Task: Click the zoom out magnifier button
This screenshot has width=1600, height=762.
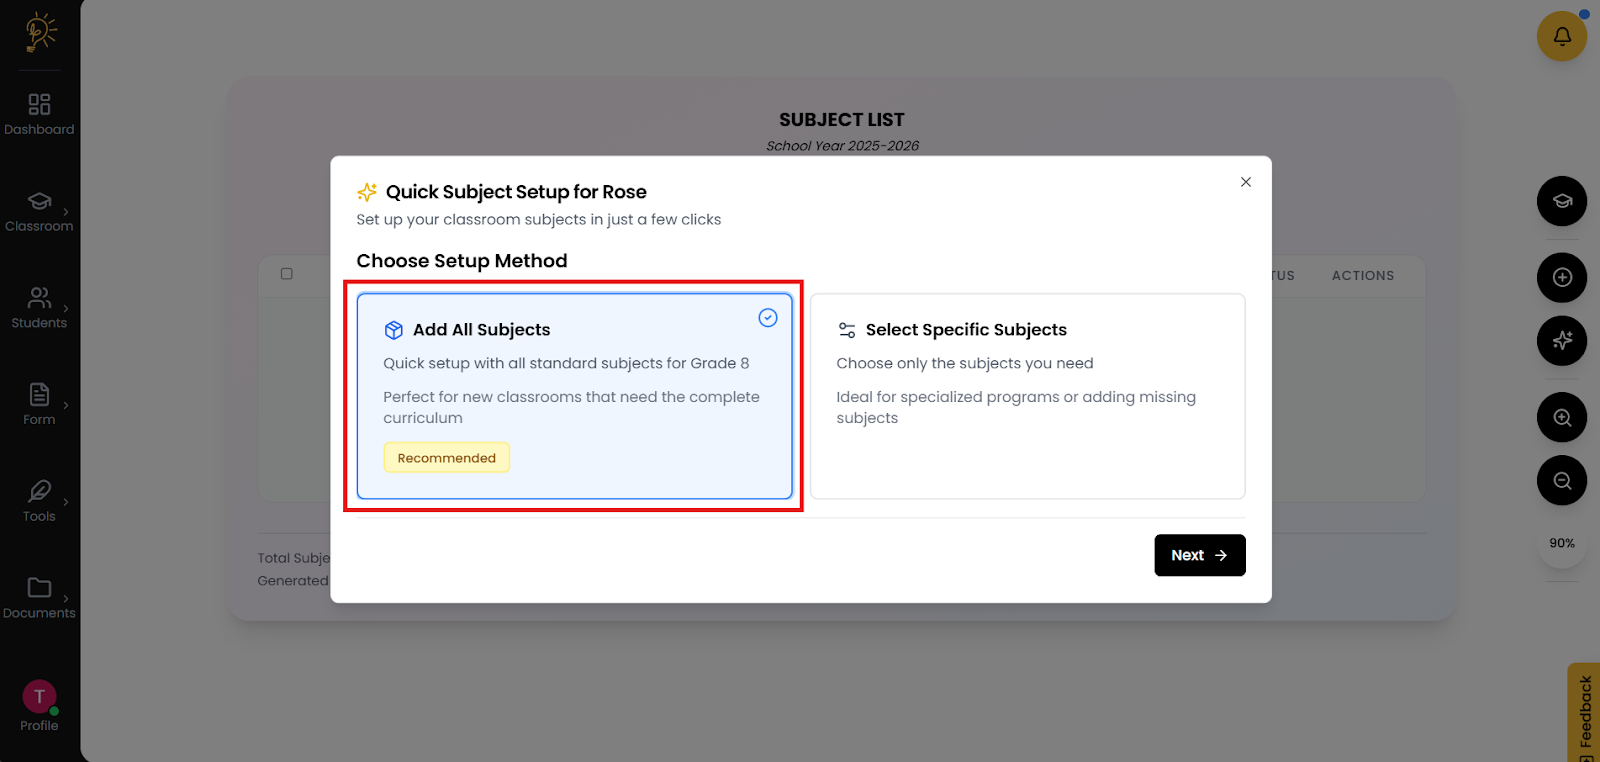Action: coord(1561,481)
